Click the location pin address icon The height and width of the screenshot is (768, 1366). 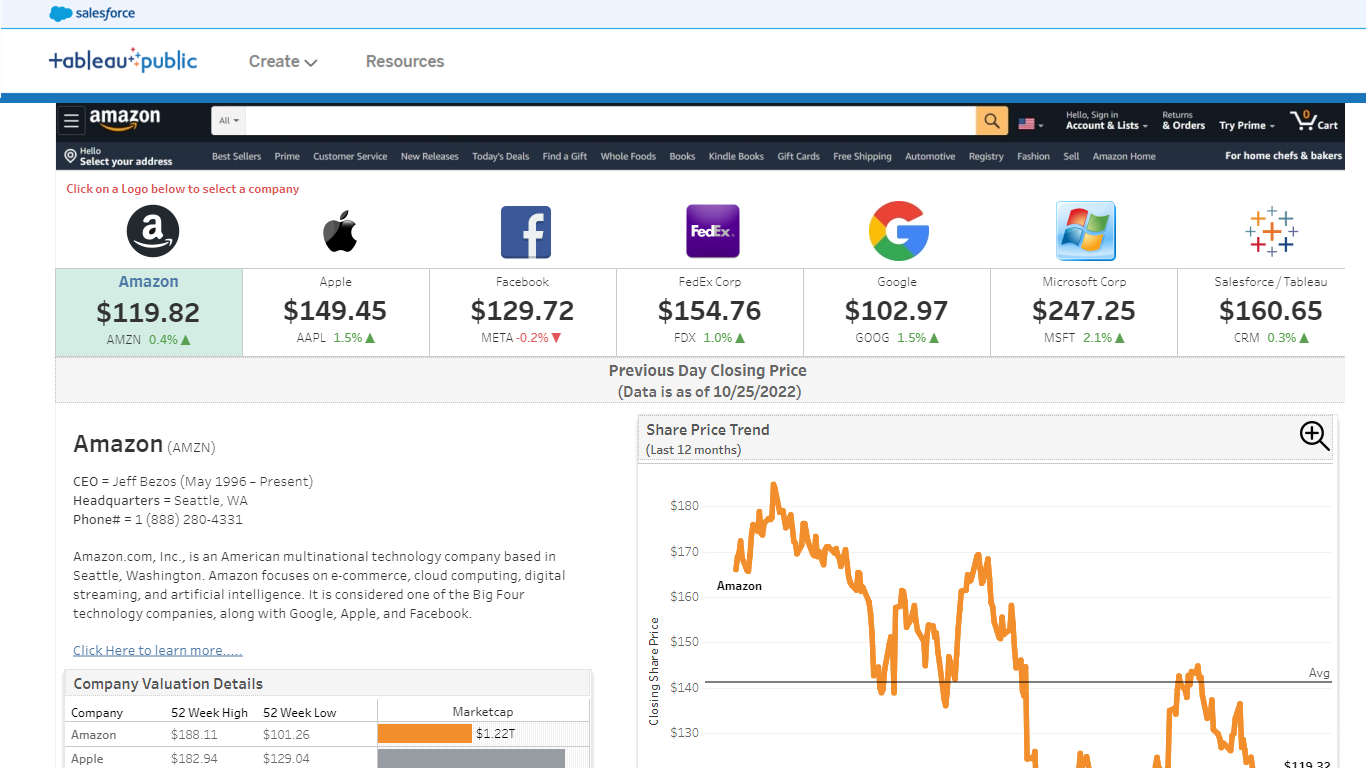click(x=70, y=156)
